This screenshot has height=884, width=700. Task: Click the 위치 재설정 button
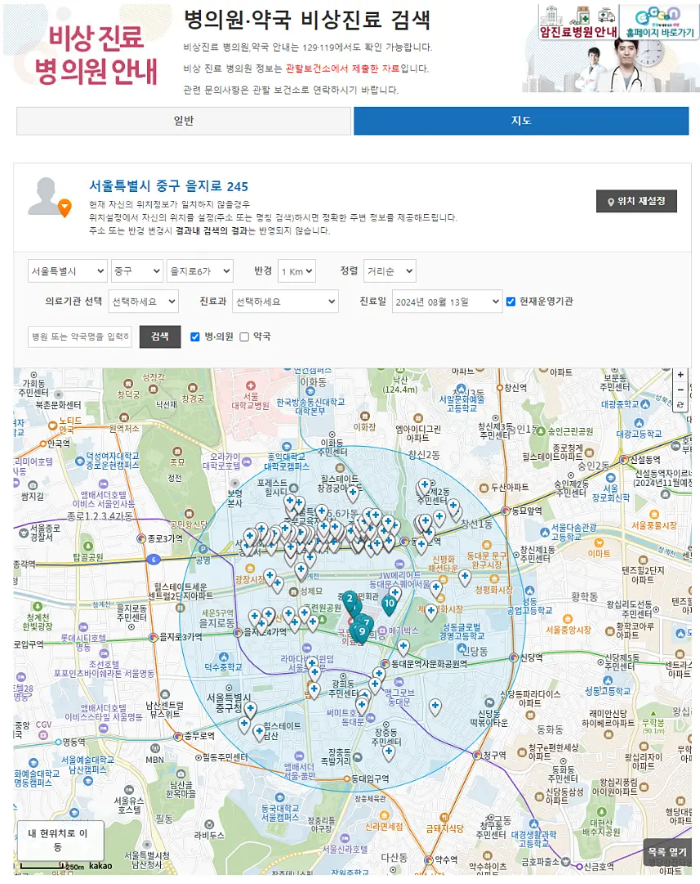coord(636,201)
